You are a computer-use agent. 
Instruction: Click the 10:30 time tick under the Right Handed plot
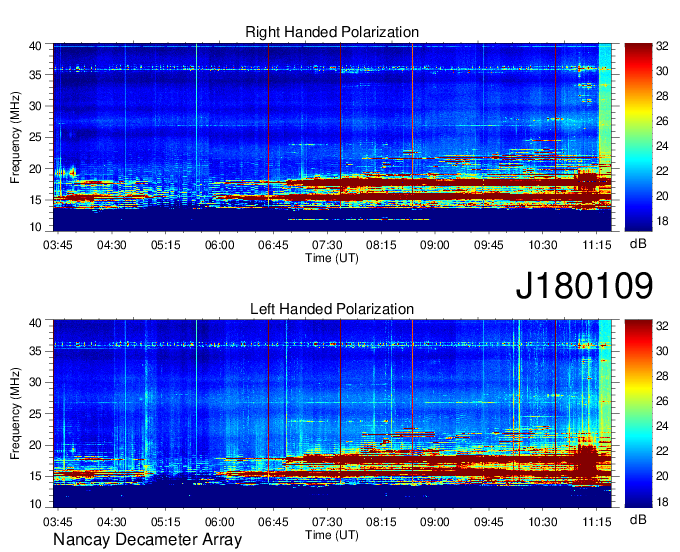543,245
